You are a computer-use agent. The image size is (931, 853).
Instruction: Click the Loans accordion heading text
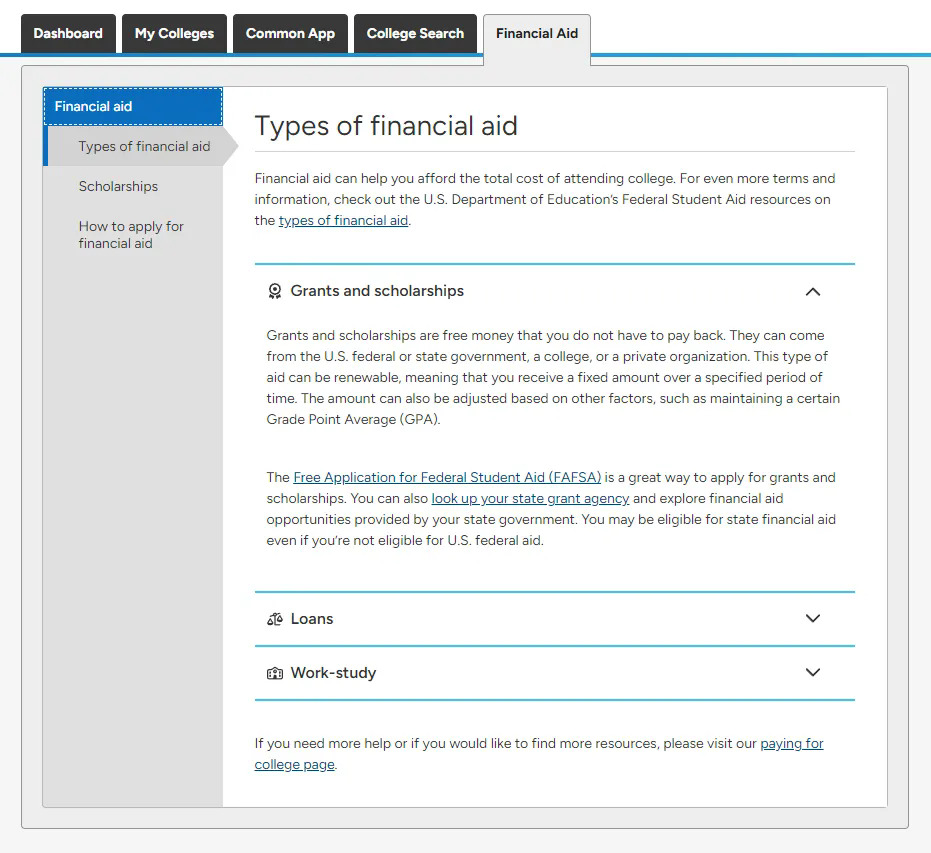[312, 619]
